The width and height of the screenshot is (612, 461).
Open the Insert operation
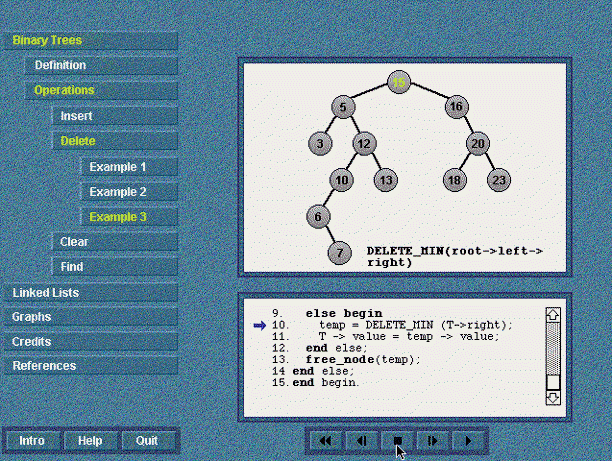tap(115, 116)
